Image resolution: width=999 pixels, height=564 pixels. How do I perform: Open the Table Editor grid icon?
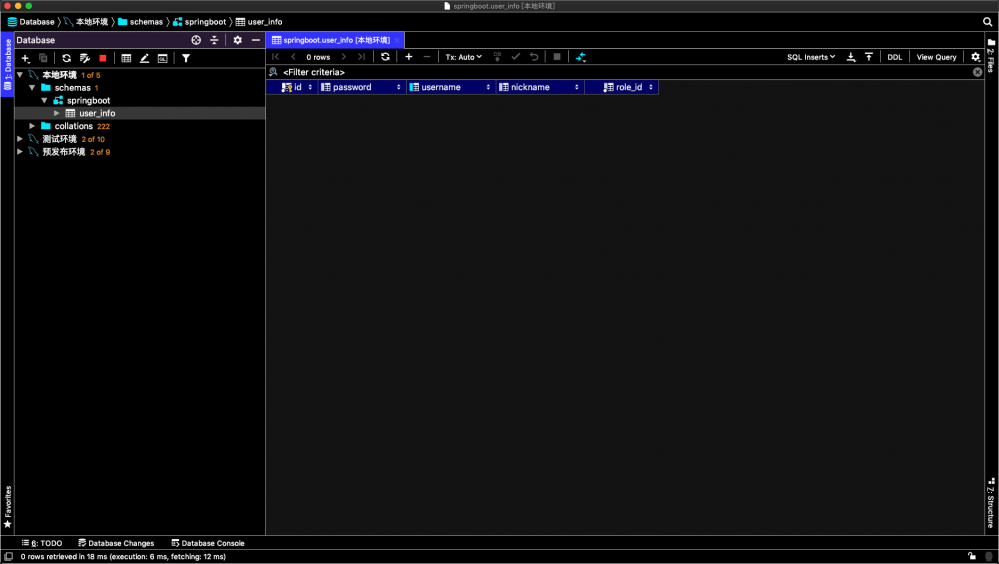pos(126,58)
